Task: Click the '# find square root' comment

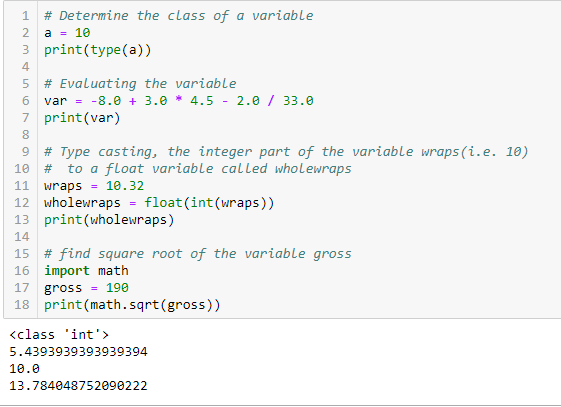Action: click(197, 254)
